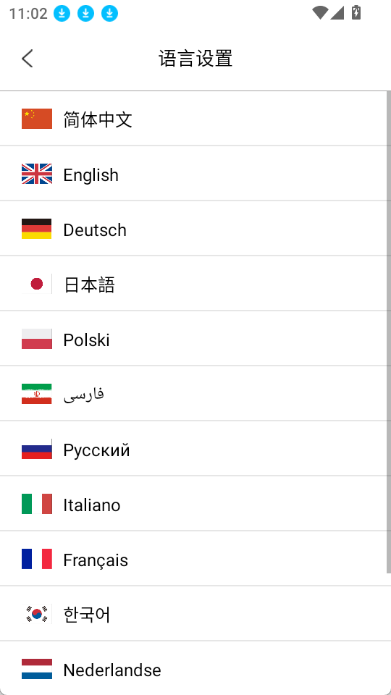Click the Netherlands flag icon
The width and height of the screenshot is (391, 695).
[x=37, y=669]
